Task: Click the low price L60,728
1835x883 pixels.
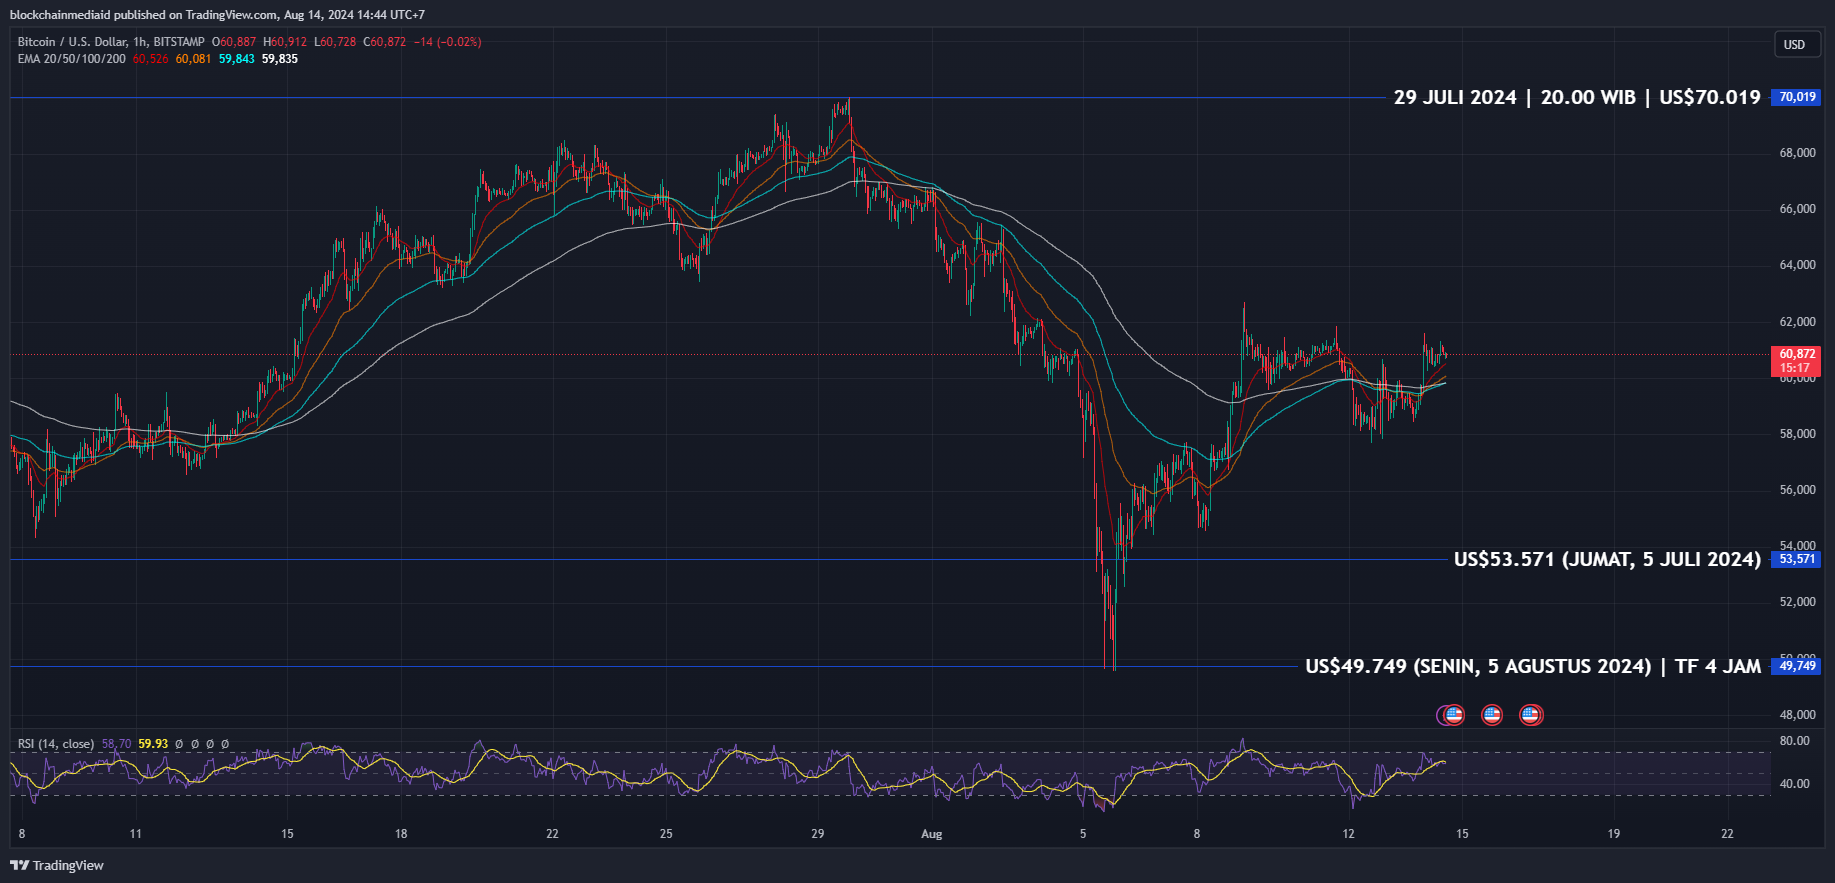Action: [x=335, y=42]
